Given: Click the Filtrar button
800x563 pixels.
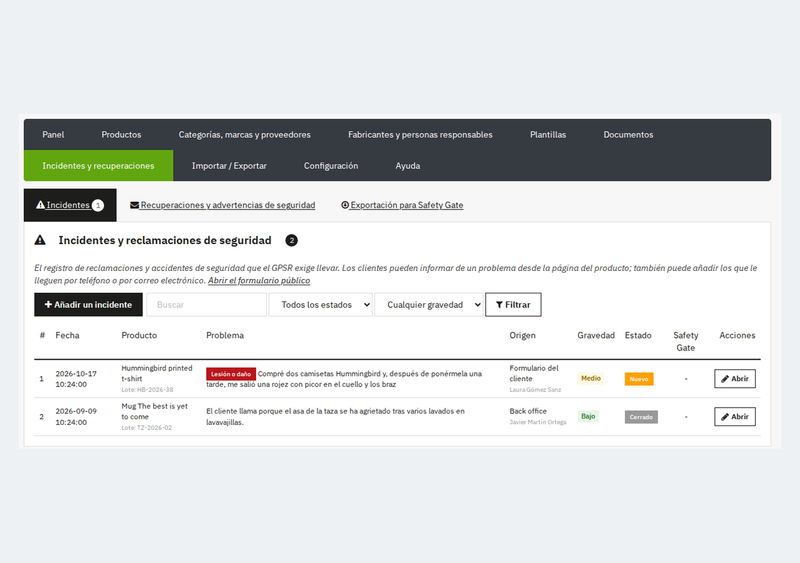Looking at the screenshot, I should point(513,305).
